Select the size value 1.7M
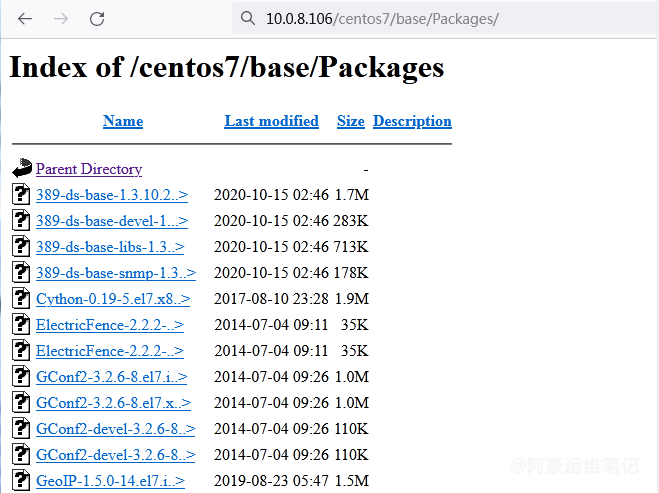 352,195
